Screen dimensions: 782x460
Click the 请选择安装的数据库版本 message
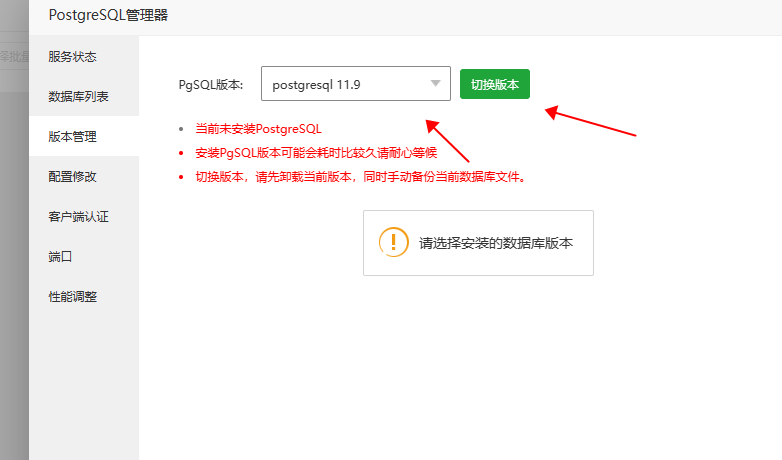(496, 243)
